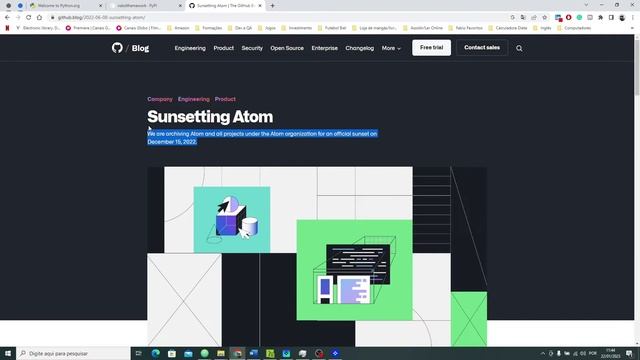Click the red Opera-style extension icon
The width and height of the screenshot is (640, 360).
pyautogui.click(x=569, y=18)
